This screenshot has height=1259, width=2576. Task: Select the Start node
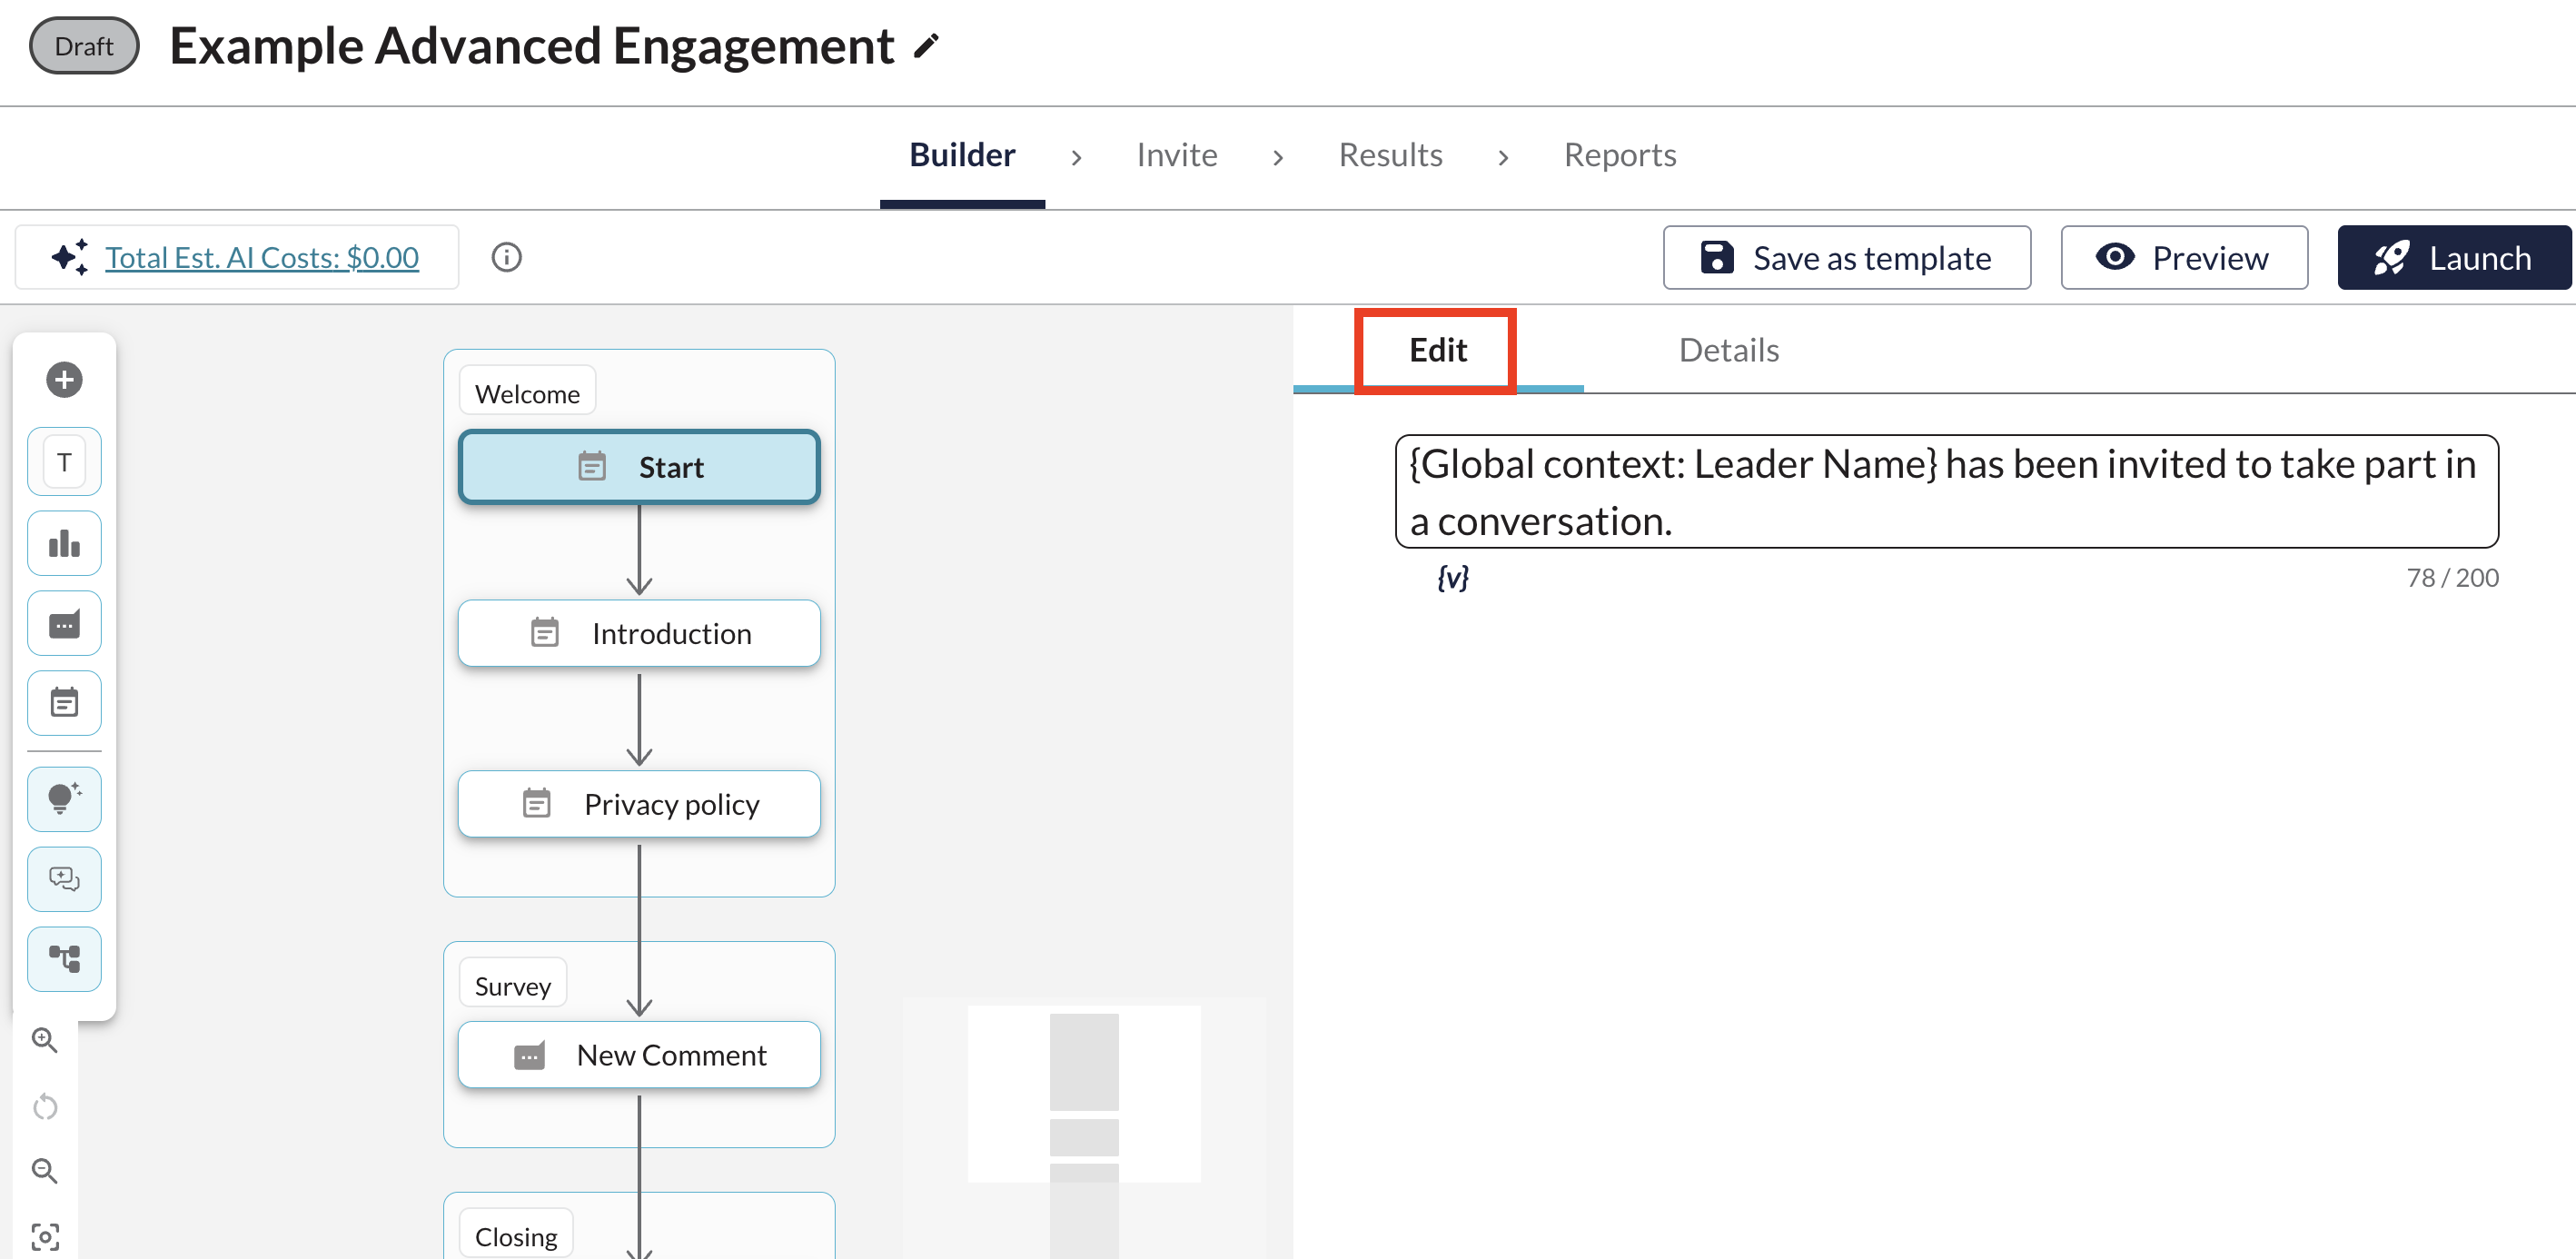coord(639,467)
